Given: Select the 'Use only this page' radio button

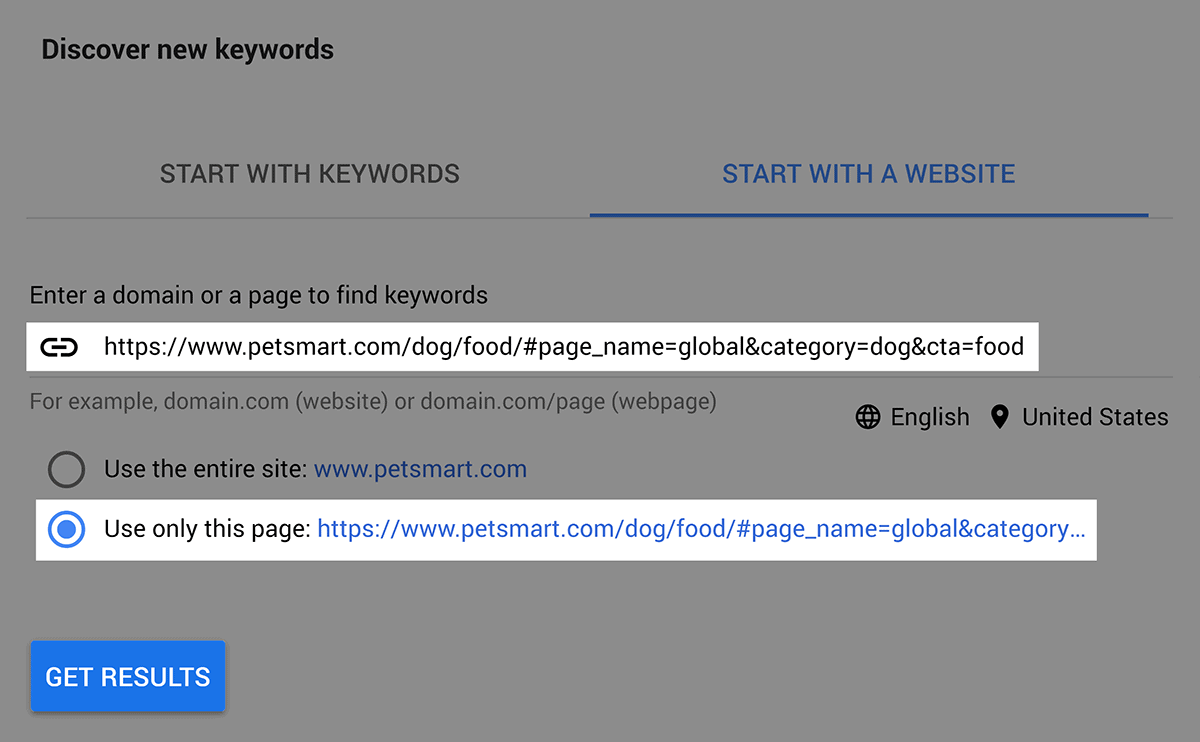Looking at the screenshot, I should 66,529.
